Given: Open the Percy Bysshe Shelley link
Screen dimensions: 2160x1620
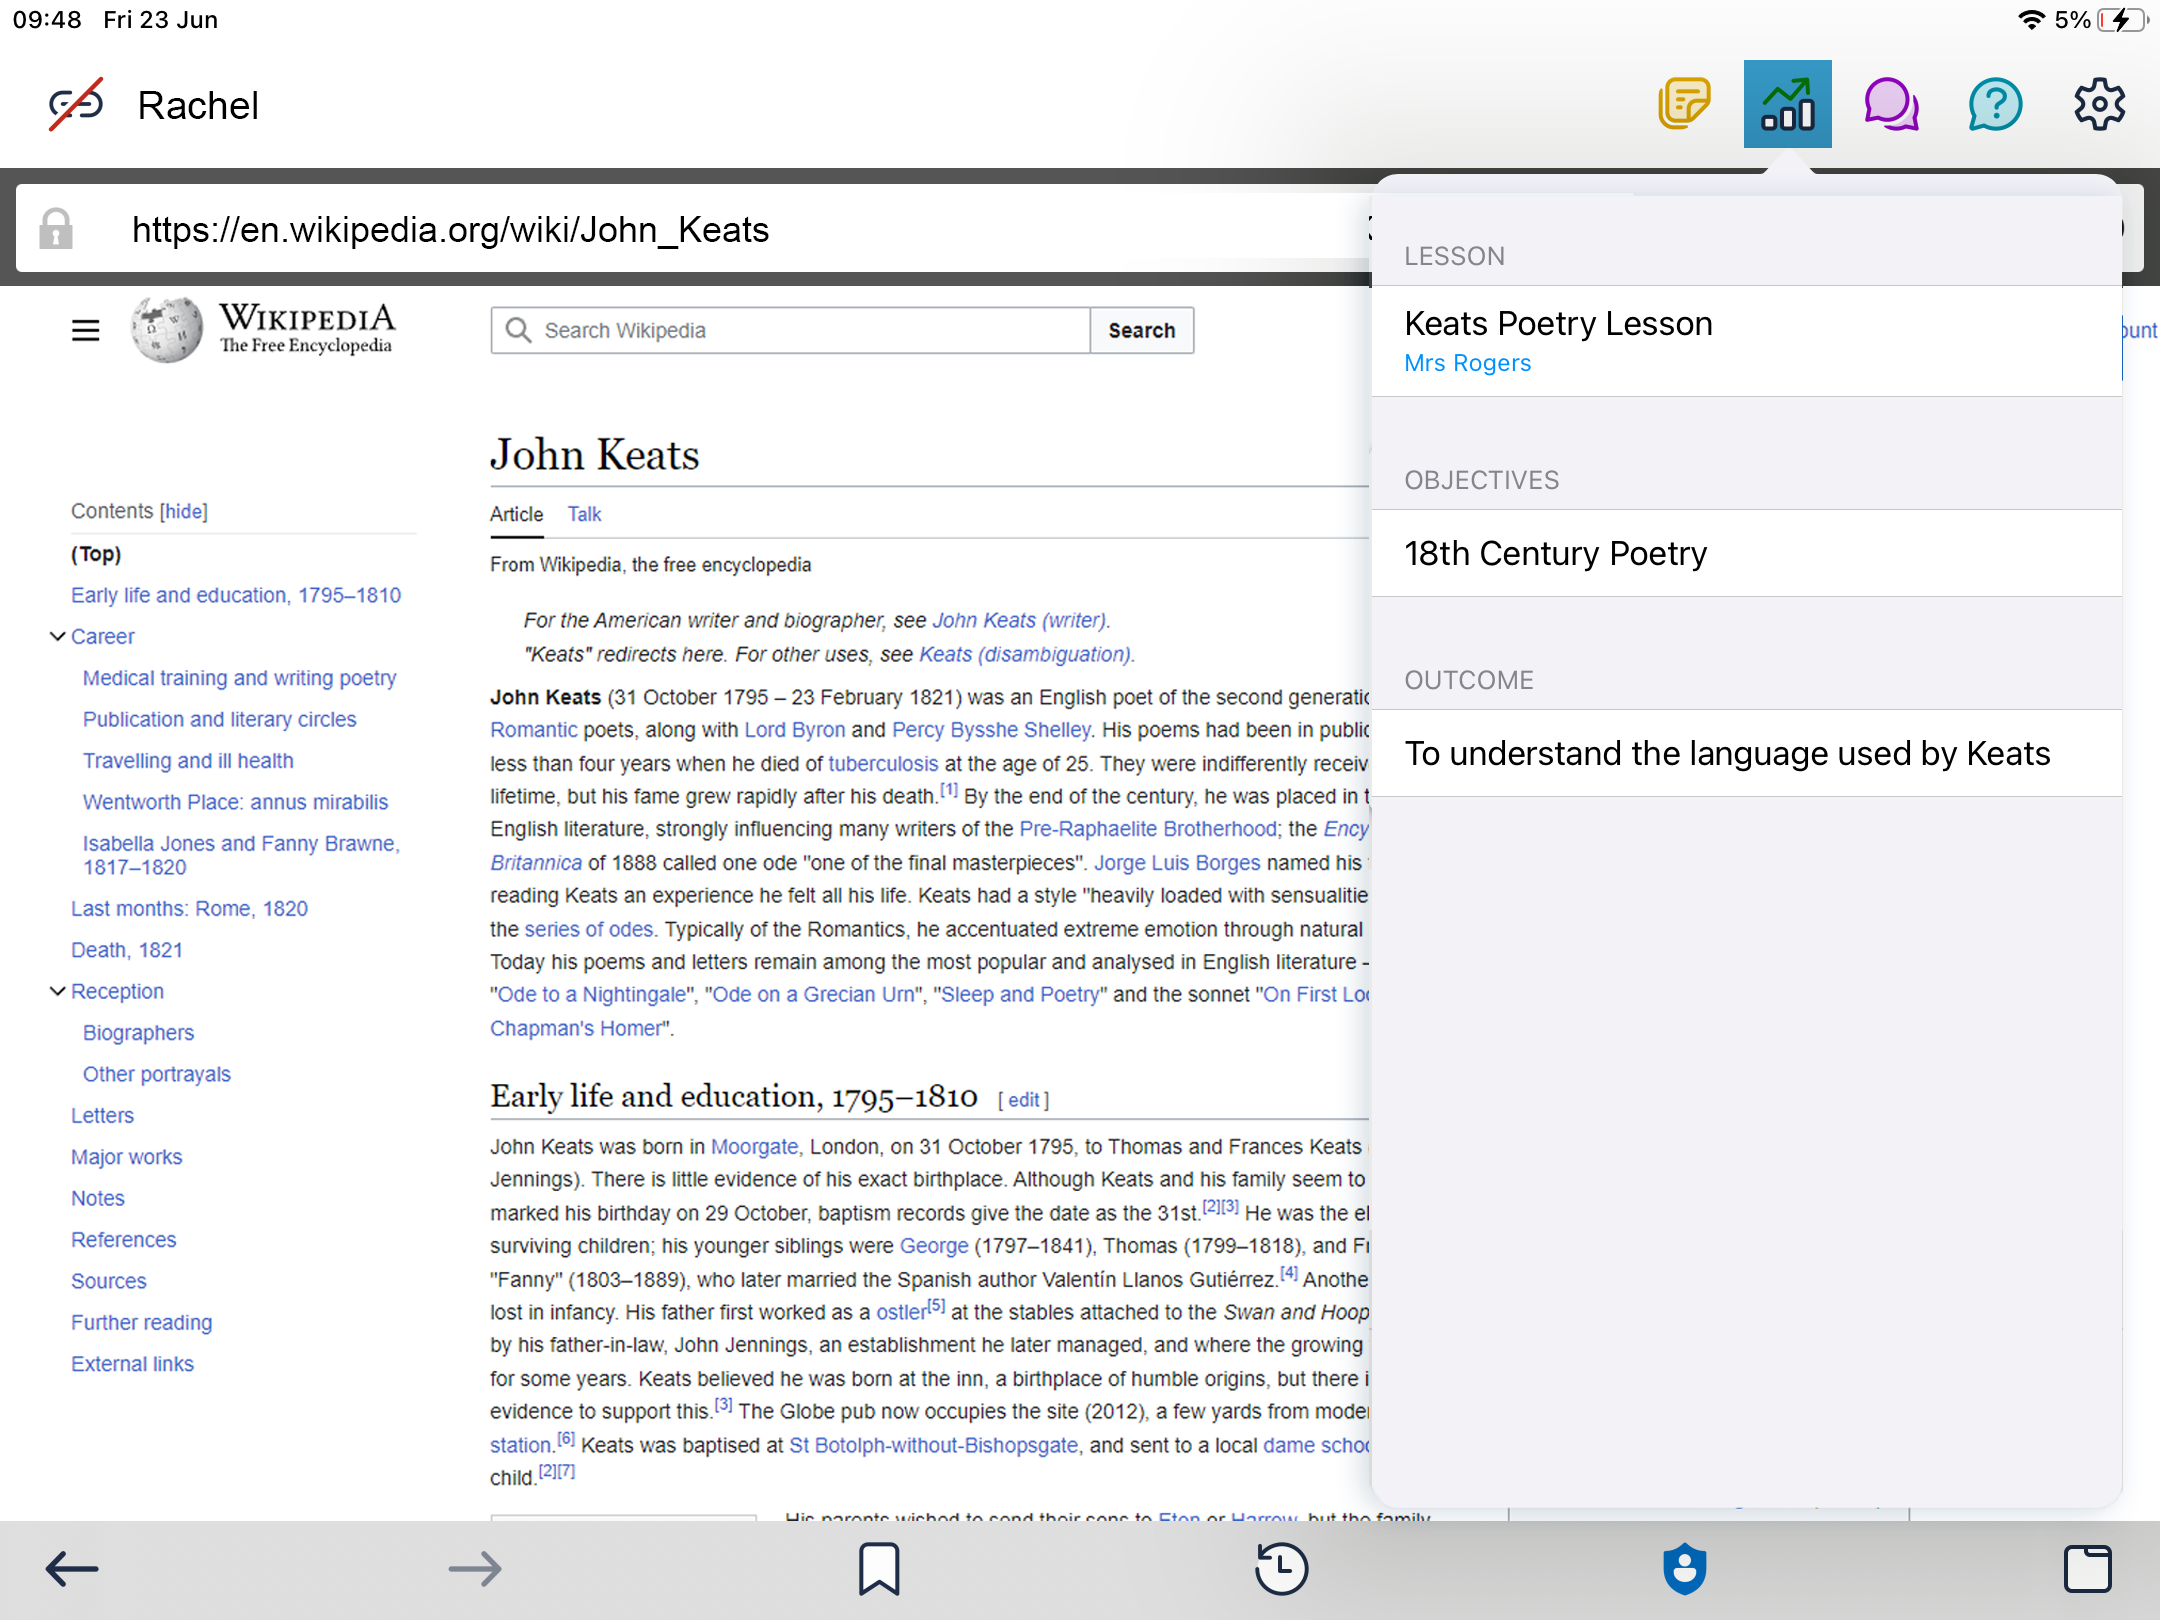Looking at the screenshot, I should click(x=991, y=730).
